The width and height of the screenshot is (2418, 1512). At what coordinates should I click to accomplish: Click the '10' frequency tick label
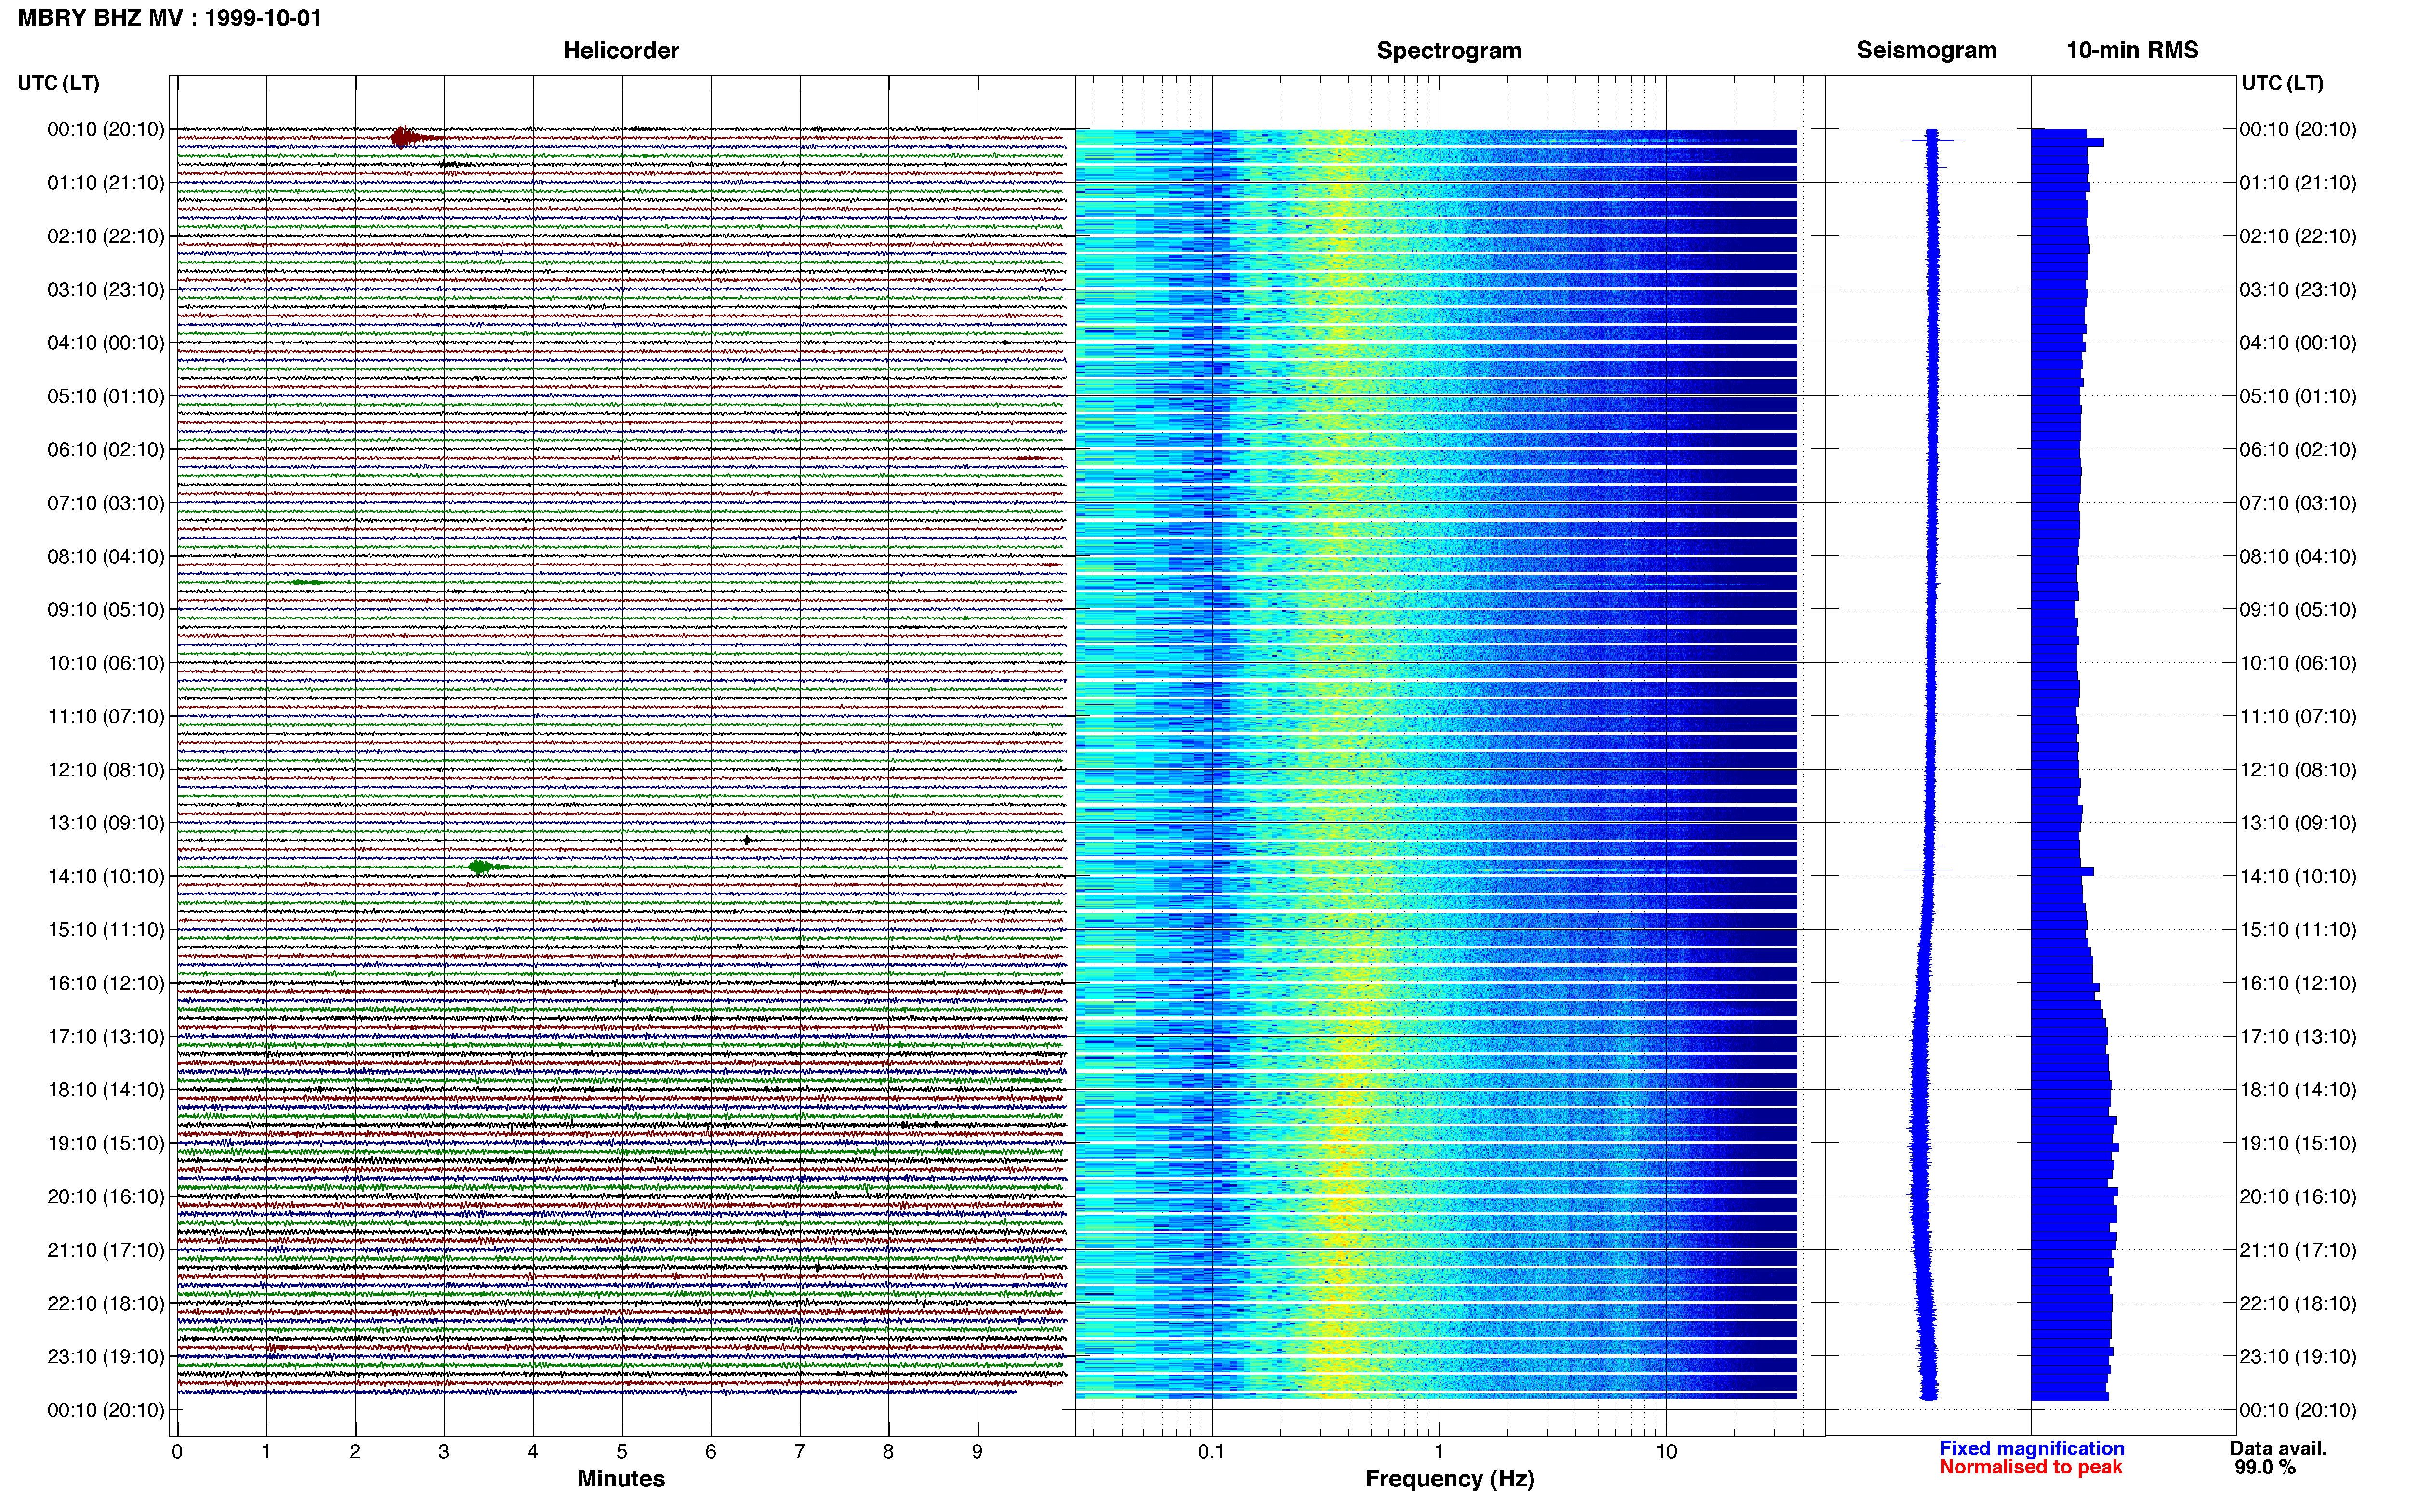tap(1666, 1452)
